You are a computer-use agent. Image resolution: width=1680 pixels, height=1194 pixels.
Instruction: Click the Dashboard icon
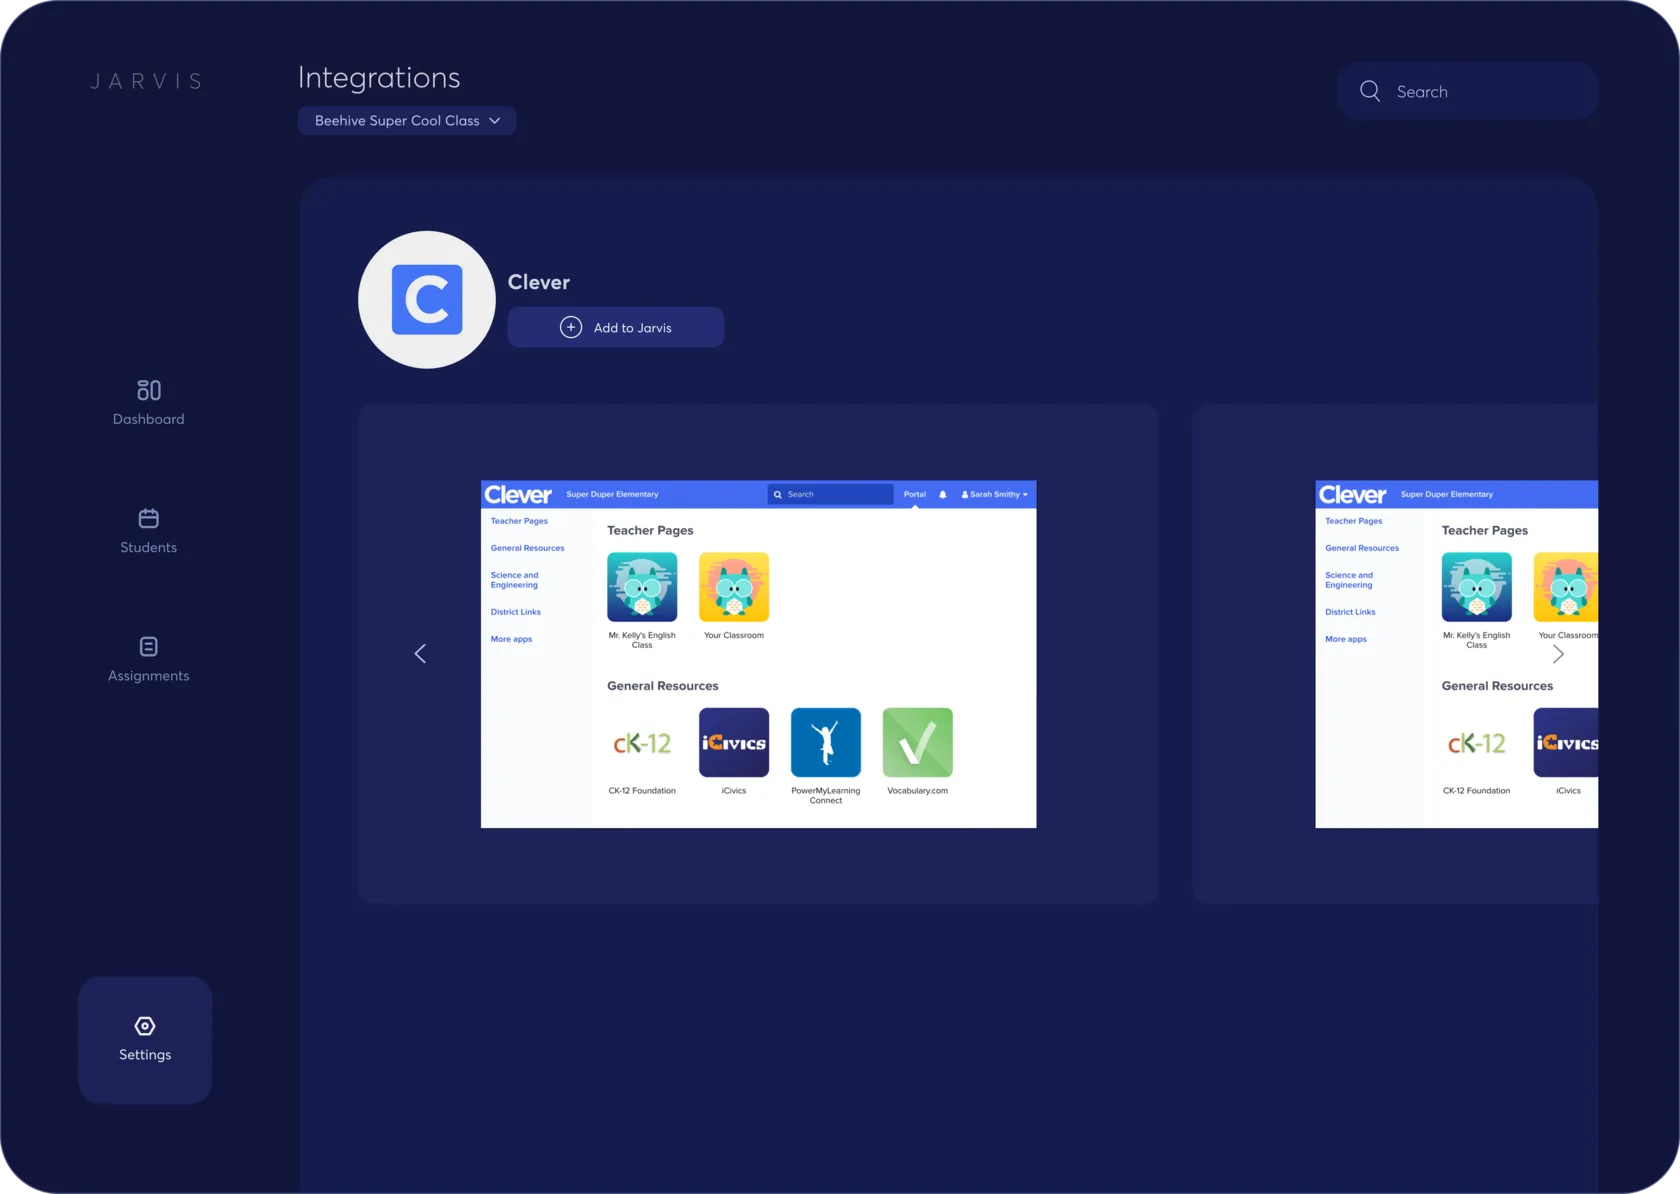coord(149,390)
